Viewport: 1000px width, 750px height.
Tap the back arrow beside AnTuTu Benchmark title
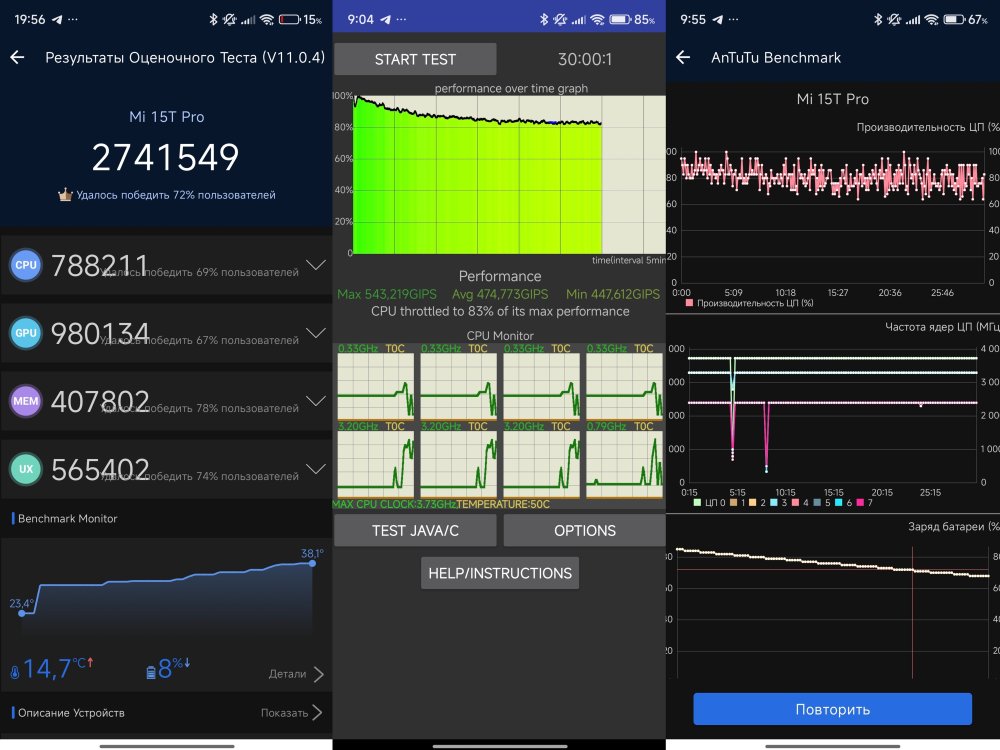pos(683,58)
